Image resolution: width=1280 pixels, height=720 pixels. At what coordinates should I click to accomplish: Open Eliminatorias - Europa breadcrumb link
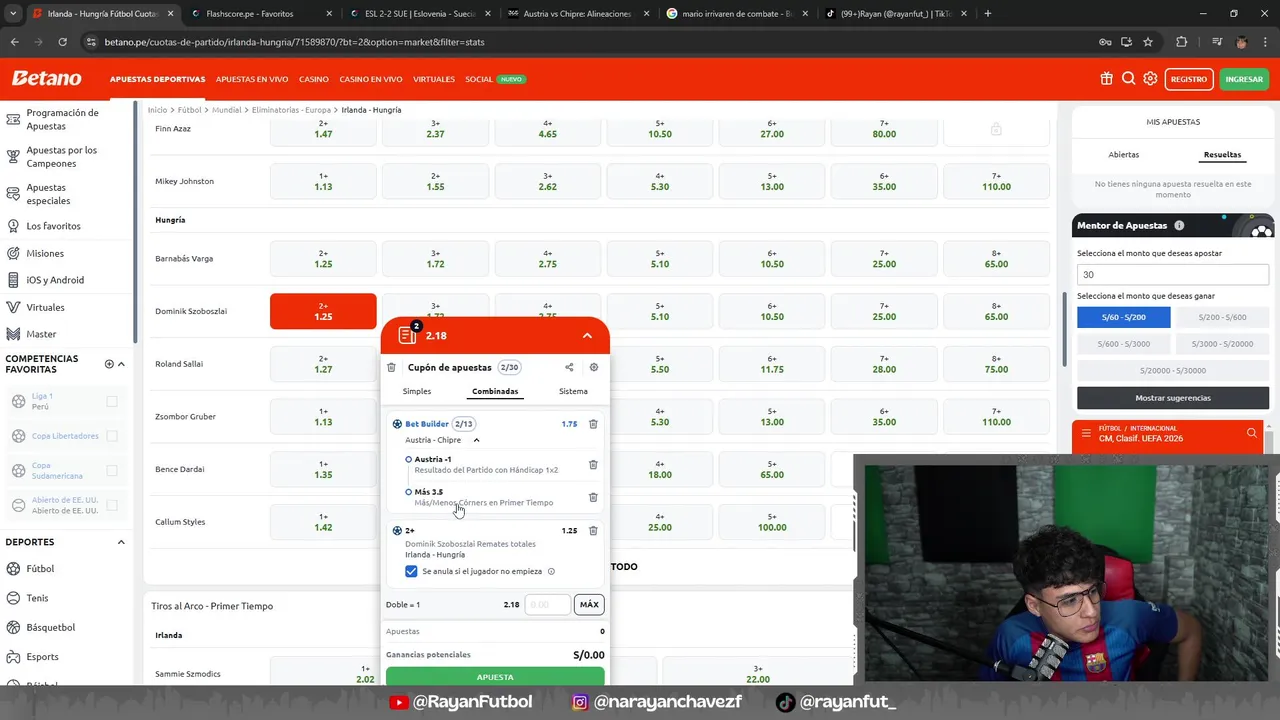(x=291, y=110)
